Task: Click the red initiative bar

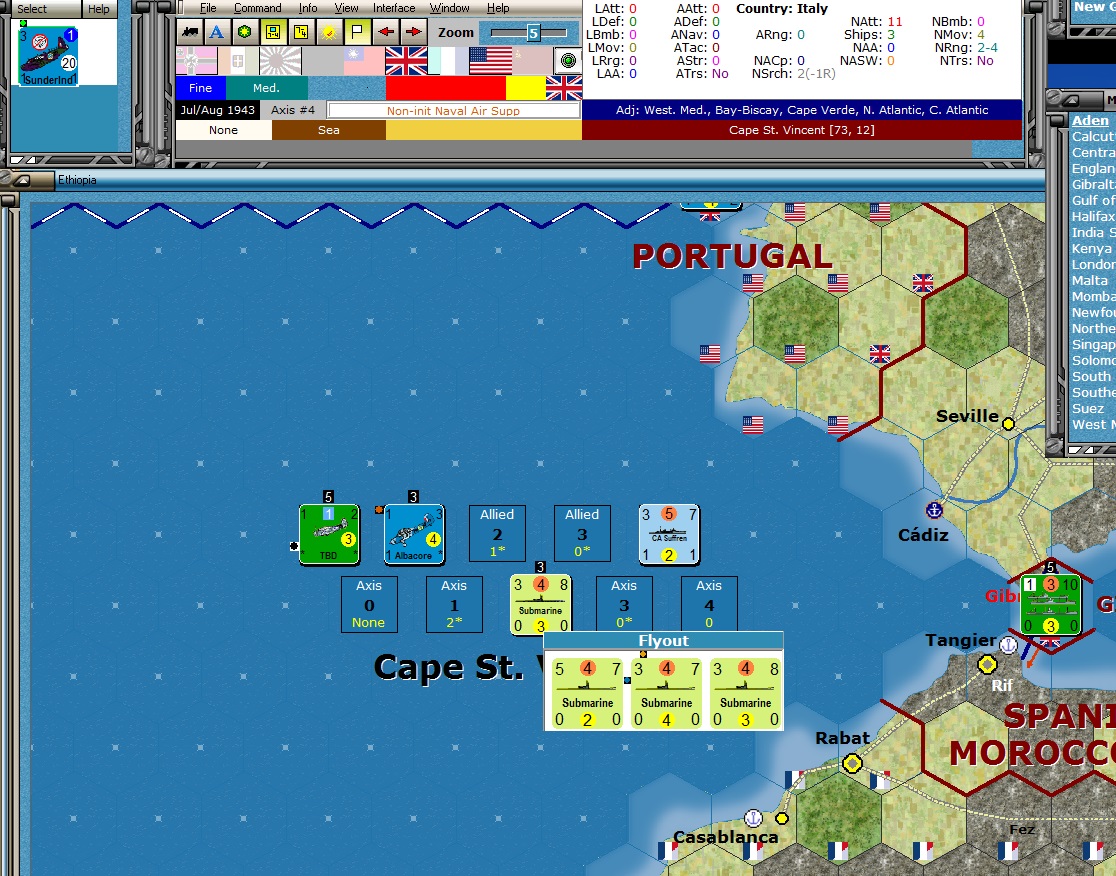Action: click(x=446, y=88)
